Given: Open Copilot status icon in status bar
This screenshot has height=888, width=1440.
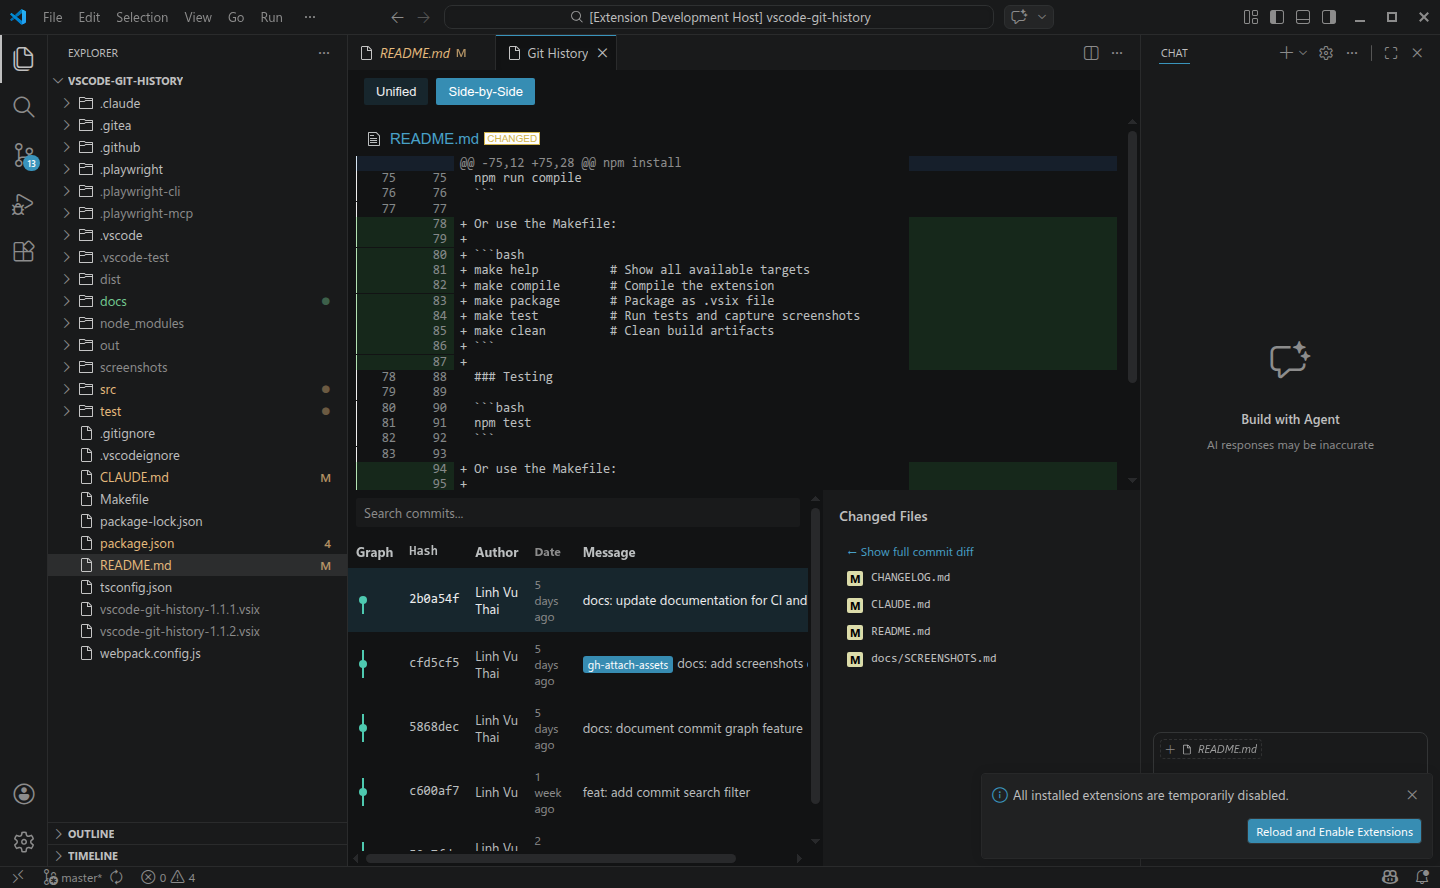Looking at the screenshot, I should click(1390, 877).
